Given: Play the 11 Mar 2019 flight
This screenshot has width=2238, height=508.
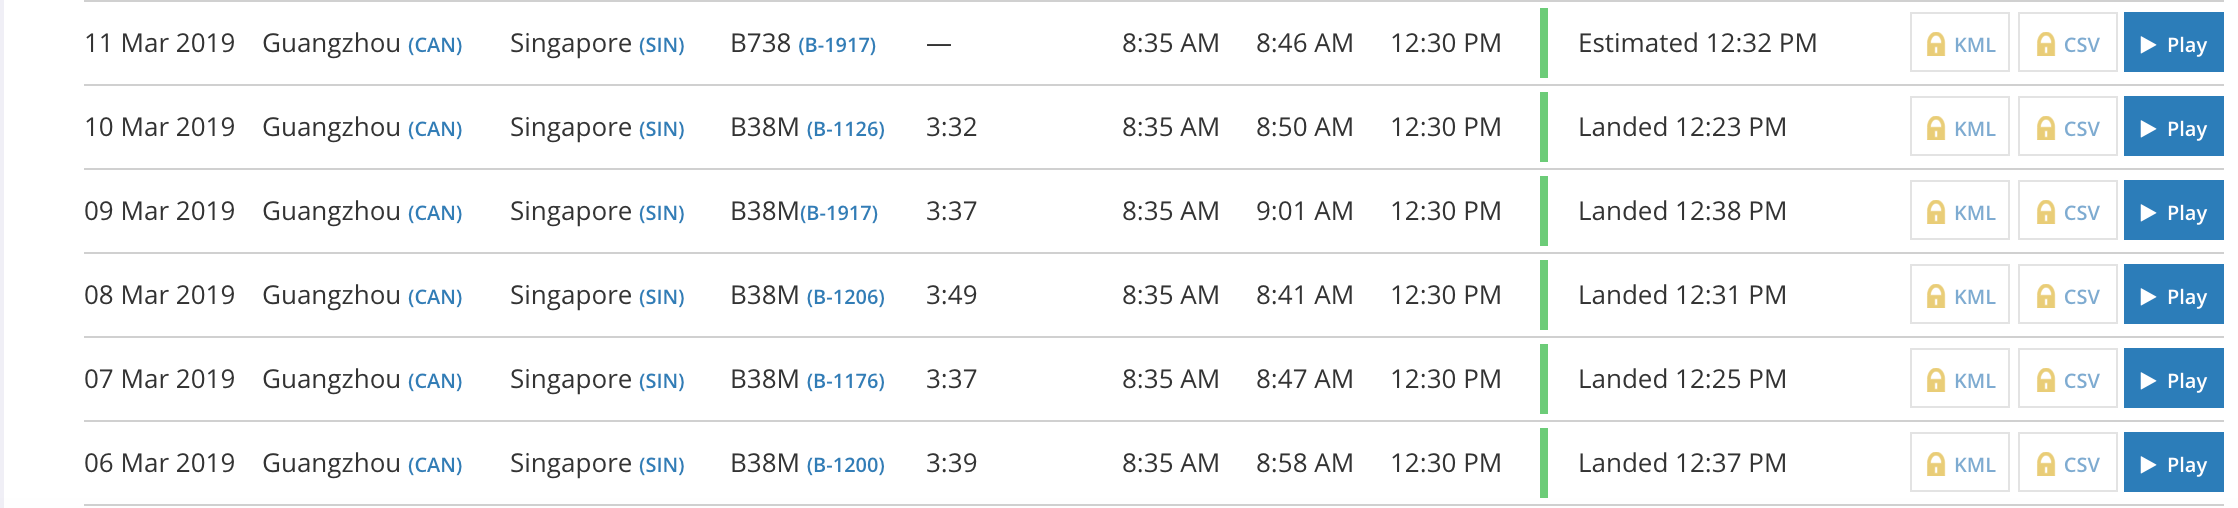Looking at the screenshot, I should click(x=2173, y=44).
